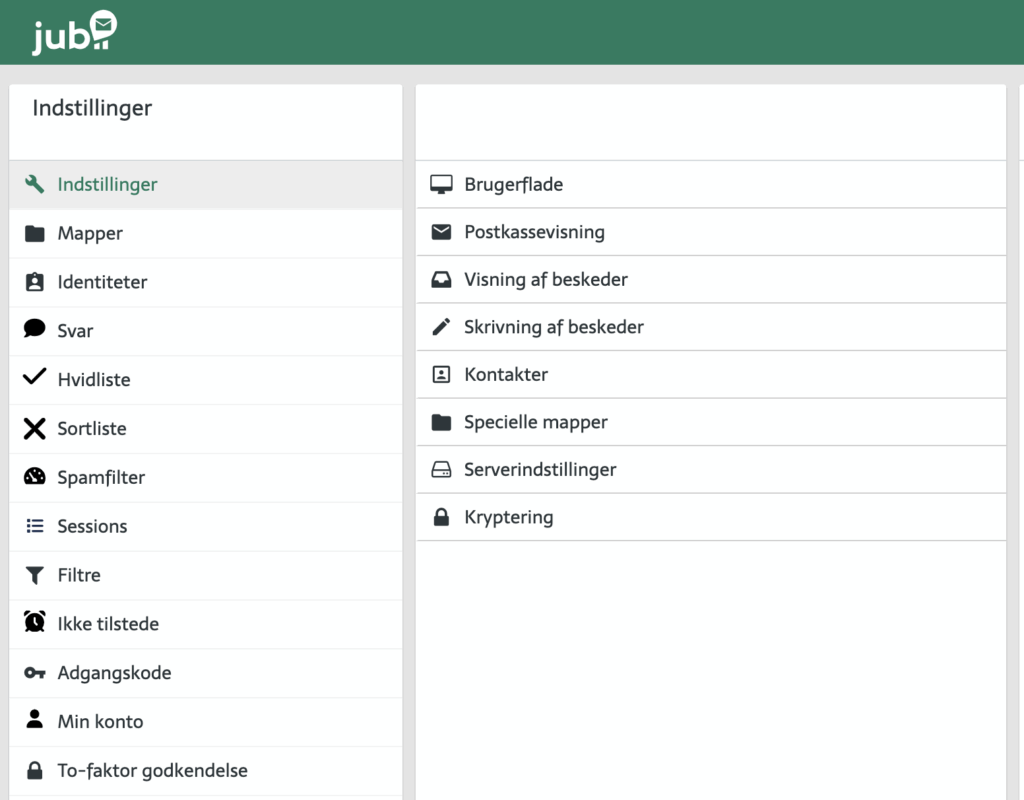Click the monitor icon for Brugerflade
This screenshot has height=800, width=1024.
coord(441,185)
